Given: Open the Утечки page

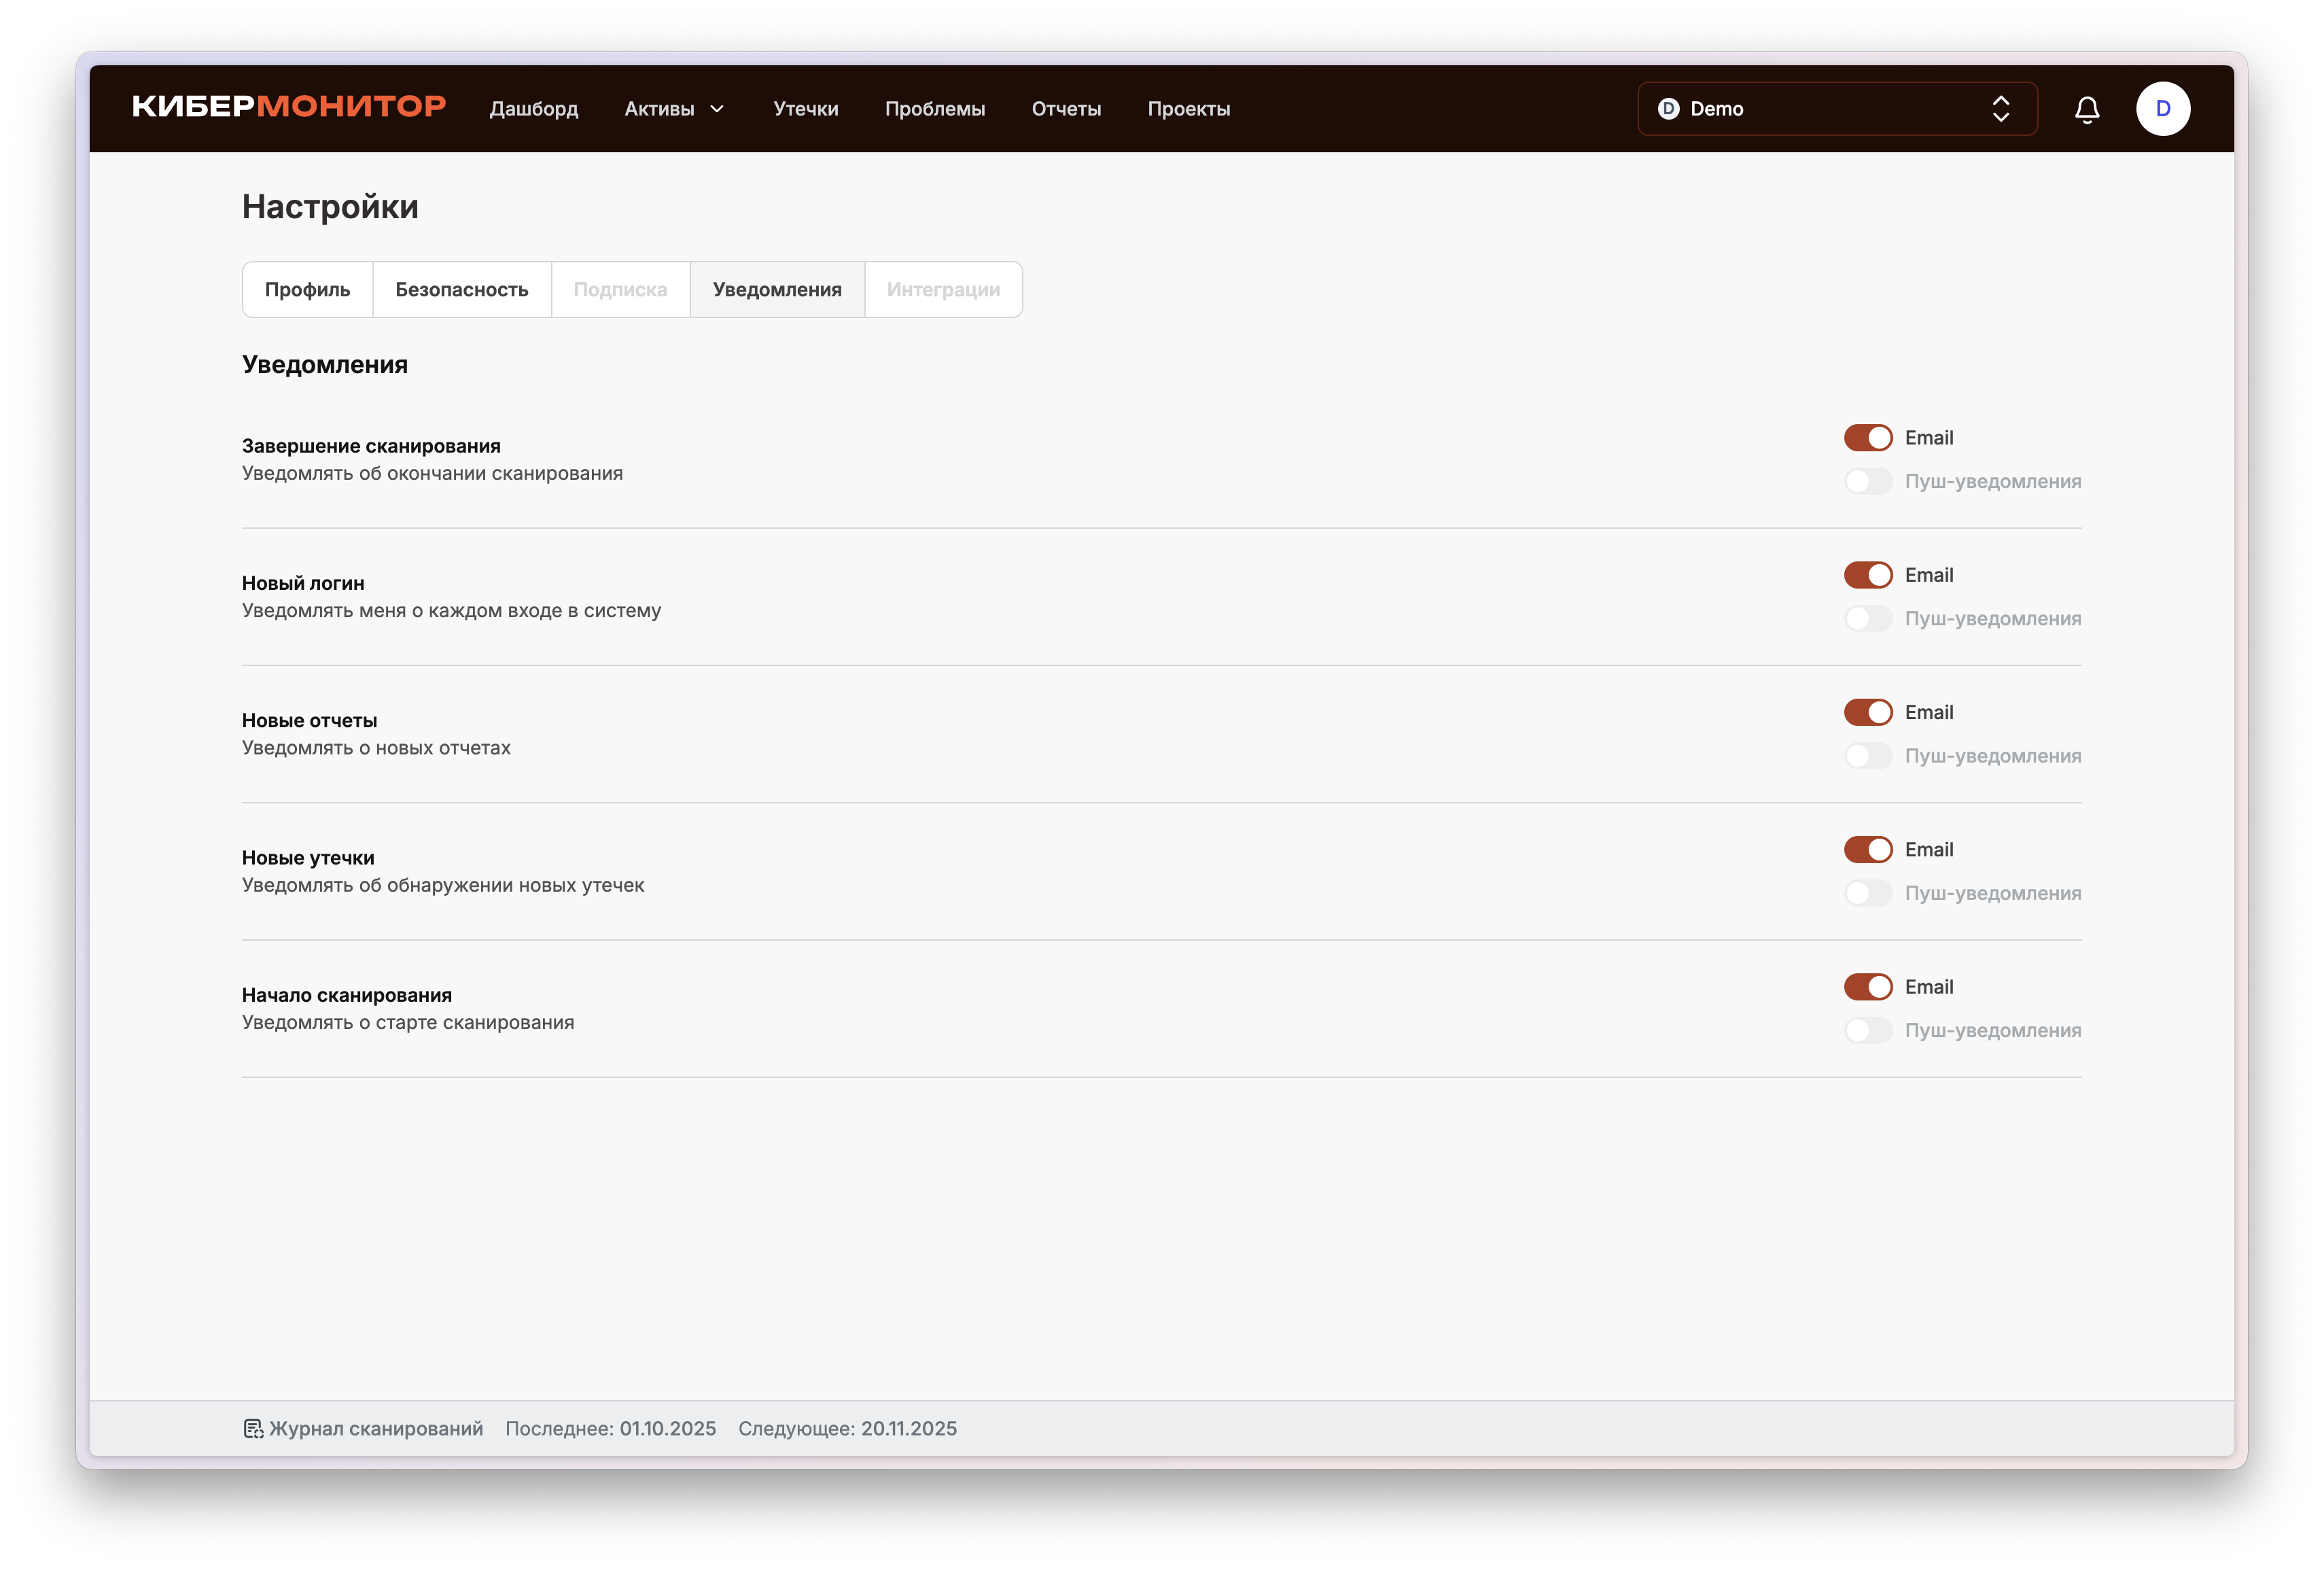Looking at the screenshot, I should [x=805, y=109].
